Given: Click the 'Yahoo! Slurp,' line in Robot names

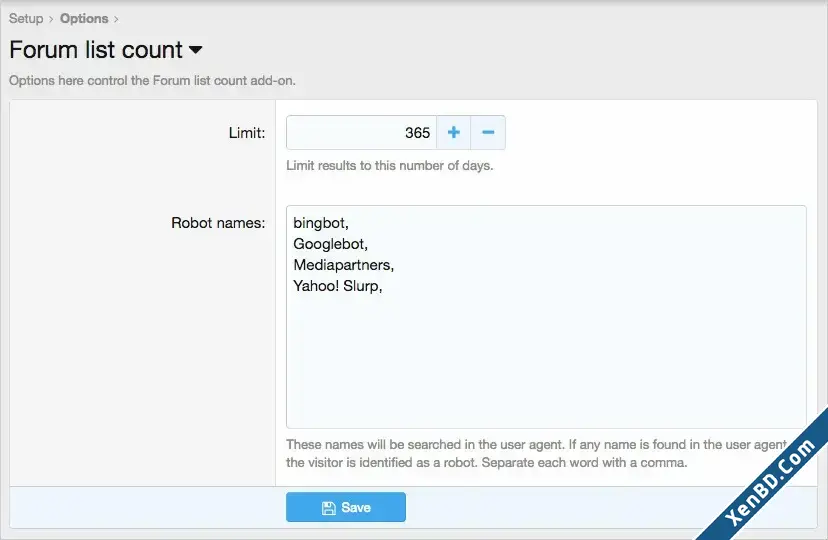Looking at the screenshot, I should click(338, 286).
